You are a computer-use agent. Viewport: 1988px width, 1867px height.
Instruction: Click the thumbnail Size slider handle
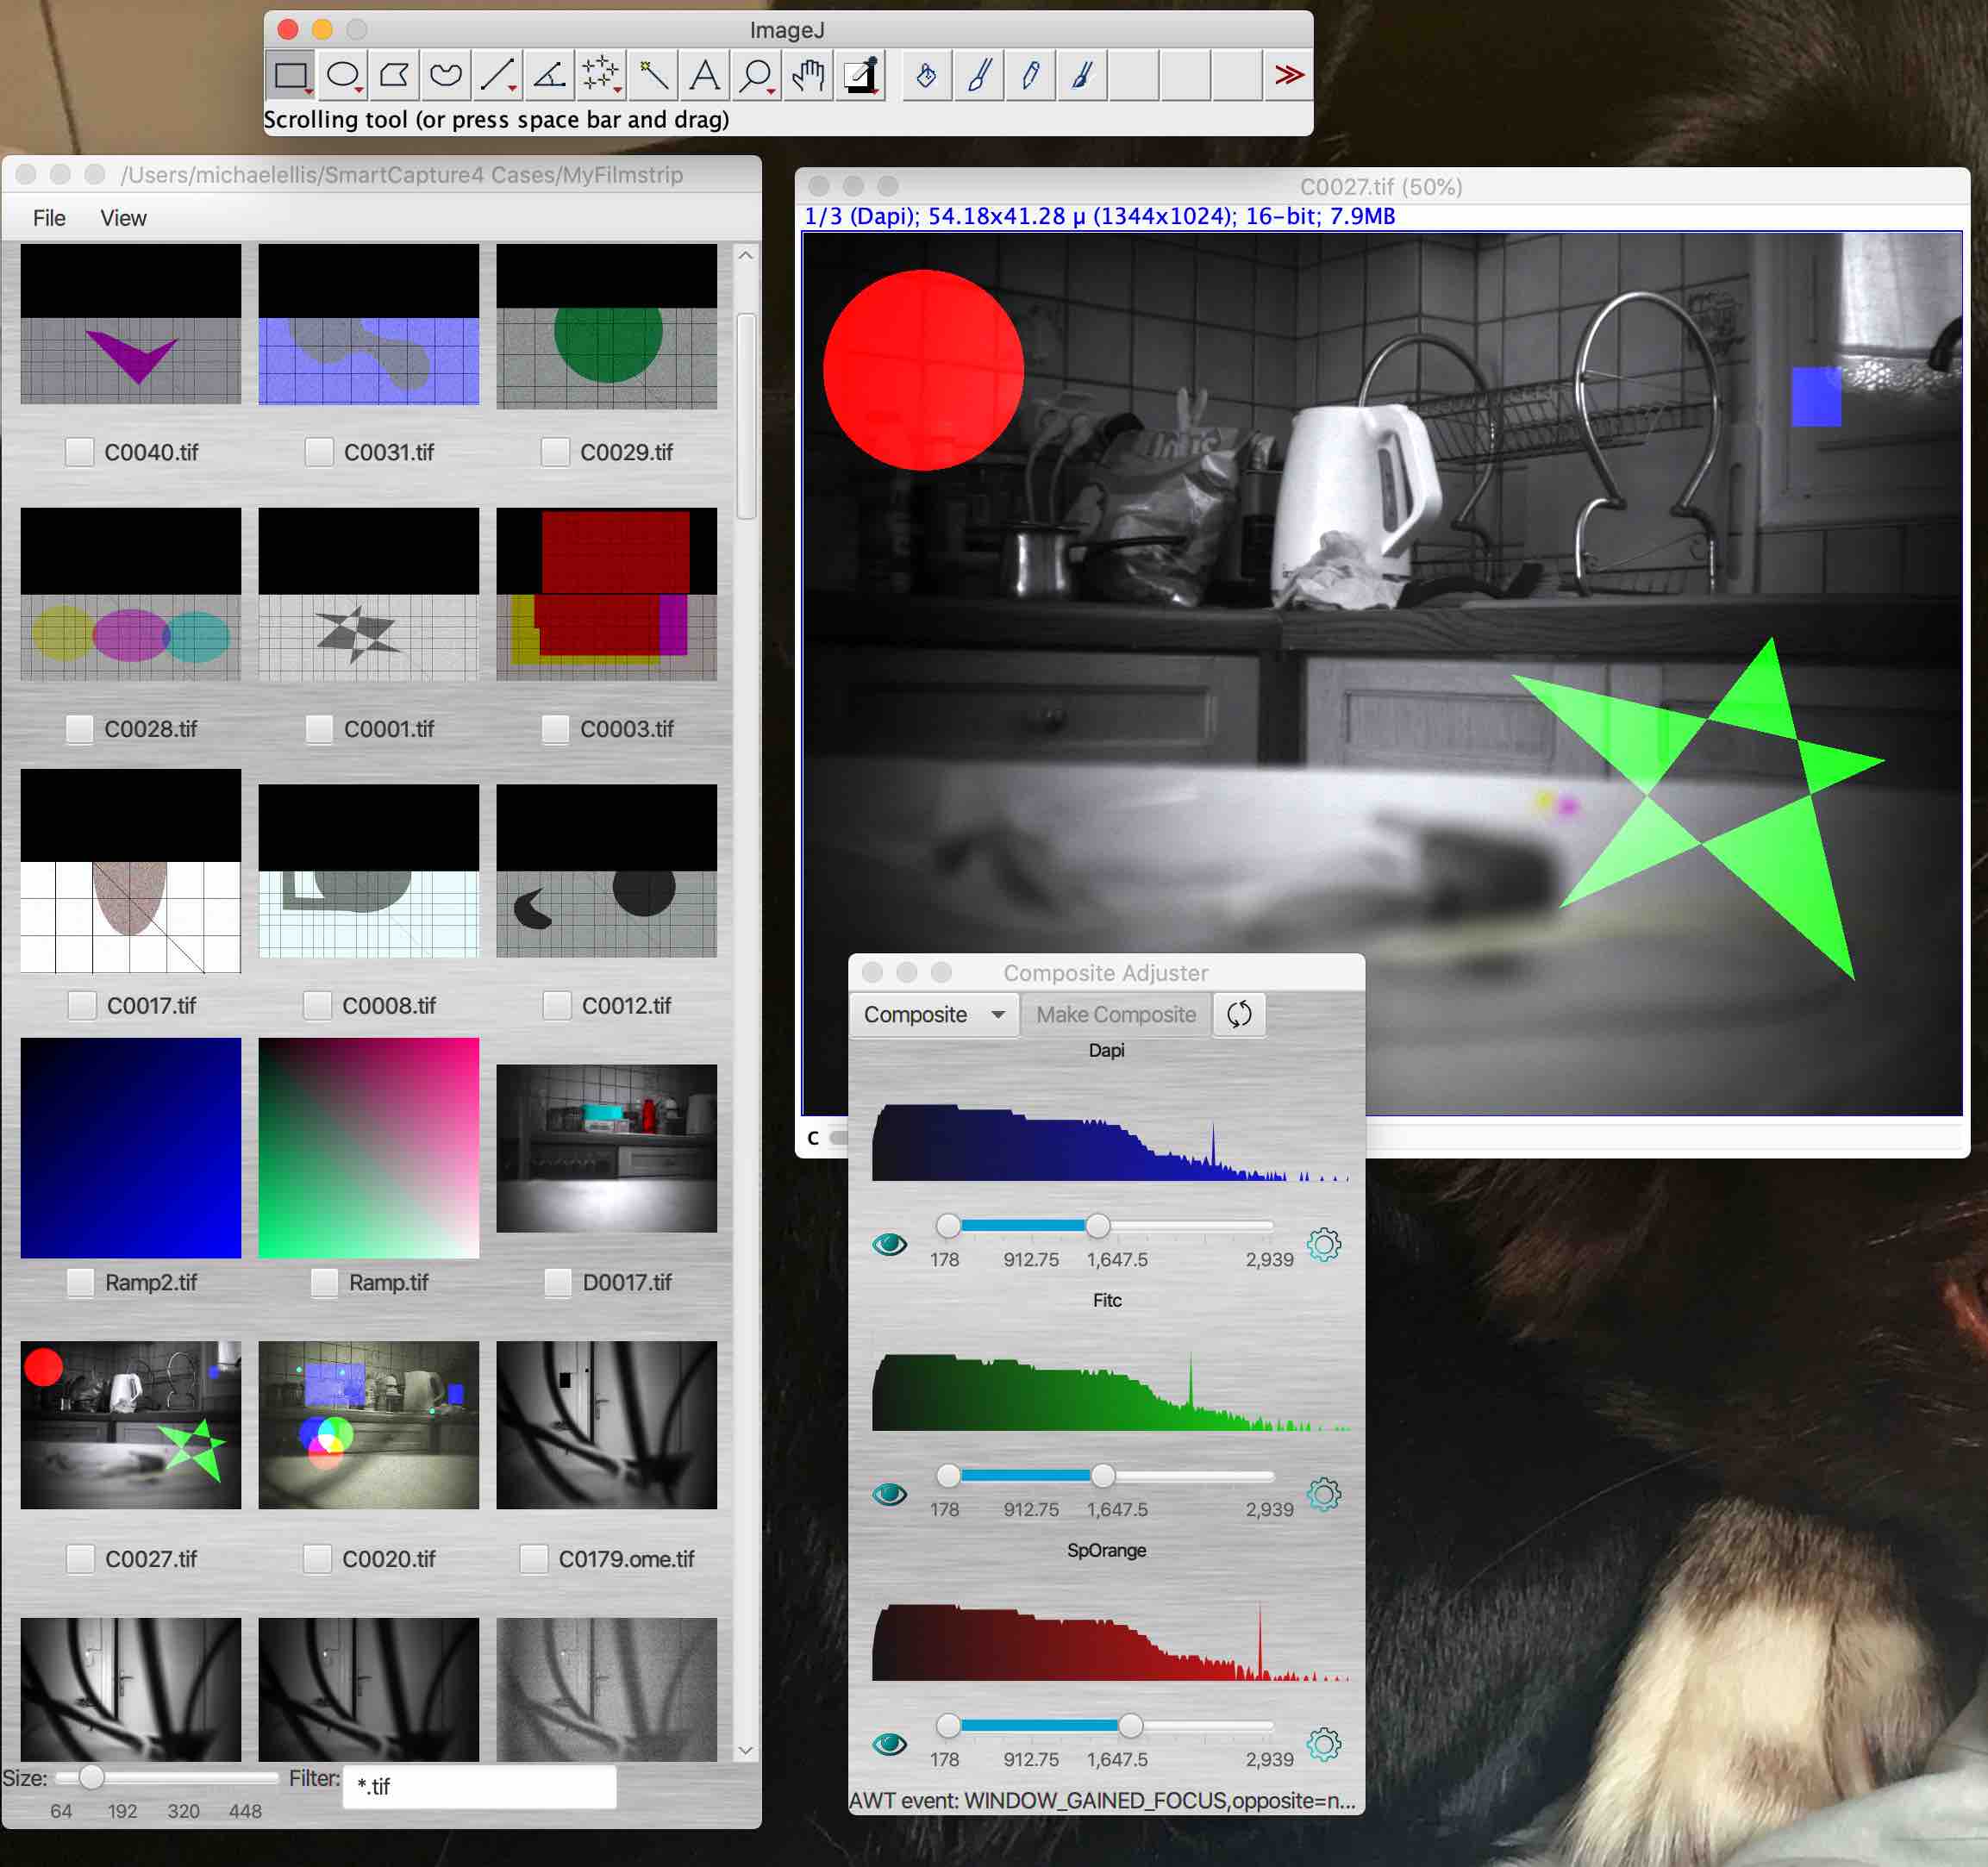point(91,1777)
